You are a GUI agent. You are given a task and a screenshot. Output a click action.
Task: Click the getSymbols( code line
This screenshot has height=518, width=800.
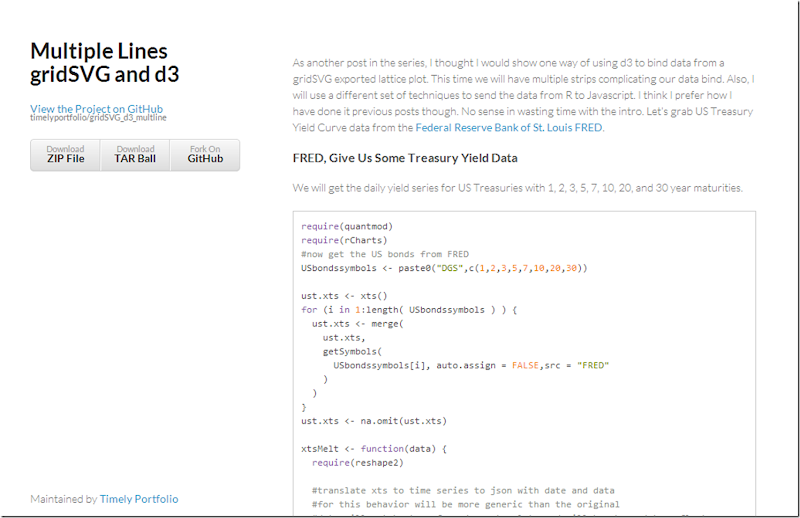(352, 351)
